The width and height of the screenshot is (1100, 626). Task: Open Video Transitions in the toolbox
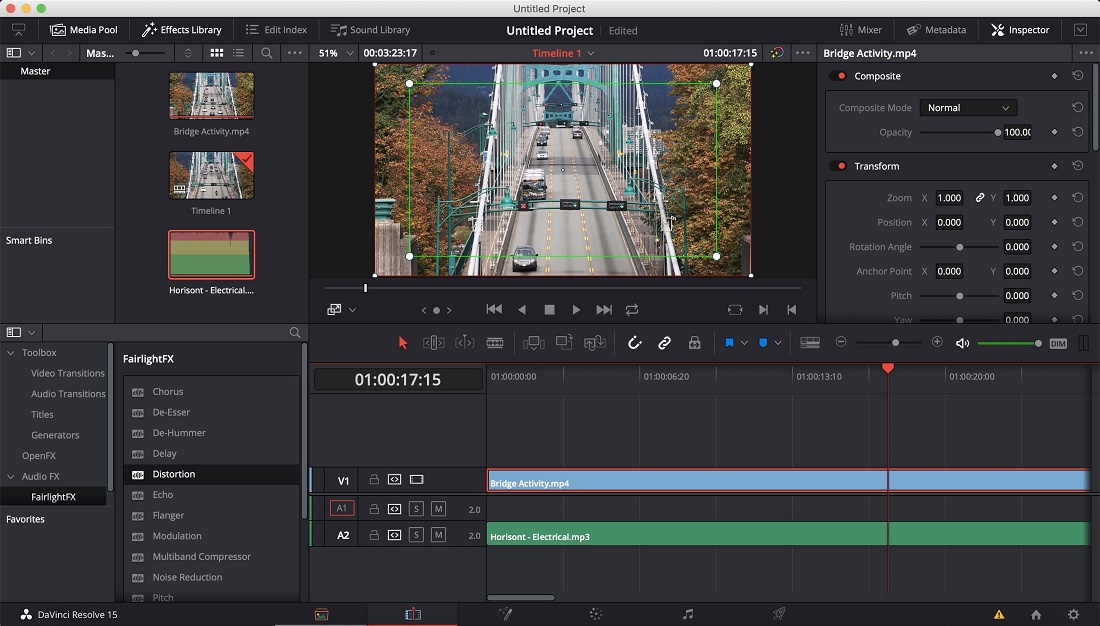pyautogui.click(x=67, y=373)
